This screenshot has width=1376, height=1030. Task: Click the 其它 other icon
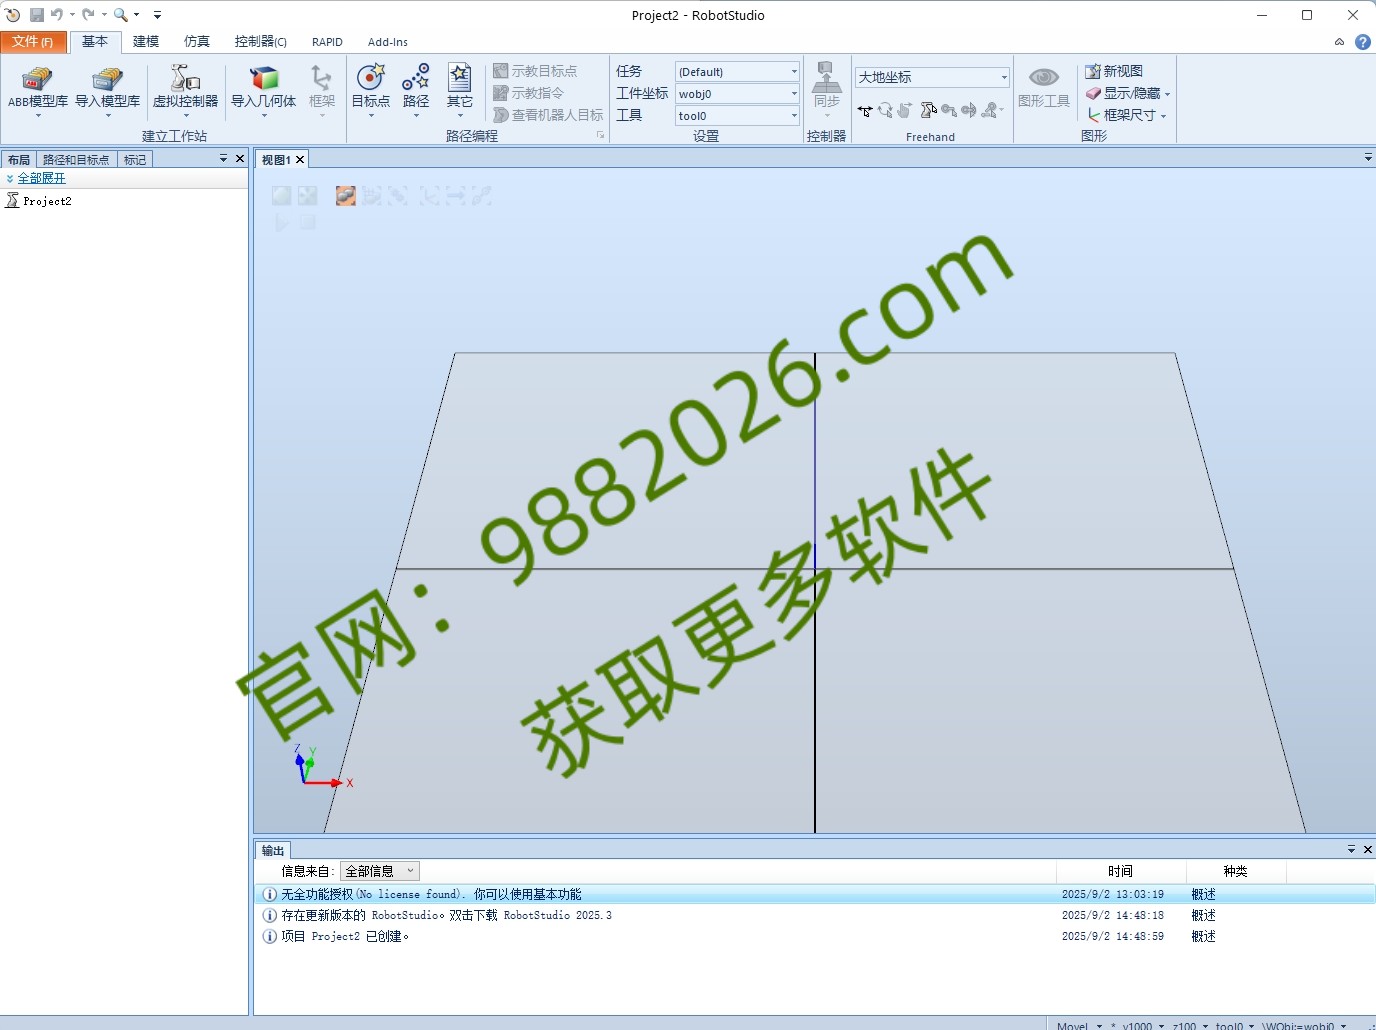tap(460, 78)
